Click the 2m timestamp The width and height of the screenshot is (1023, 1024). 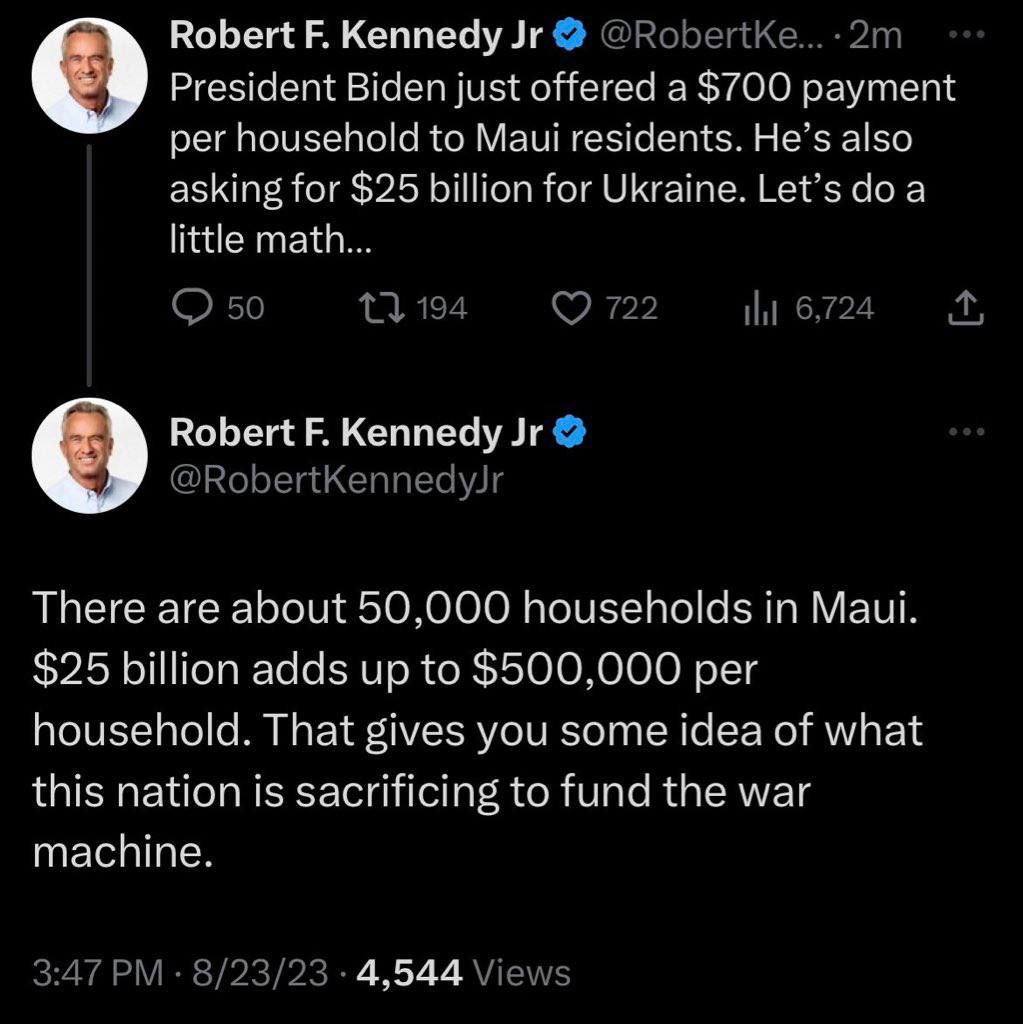pos(878,37)
